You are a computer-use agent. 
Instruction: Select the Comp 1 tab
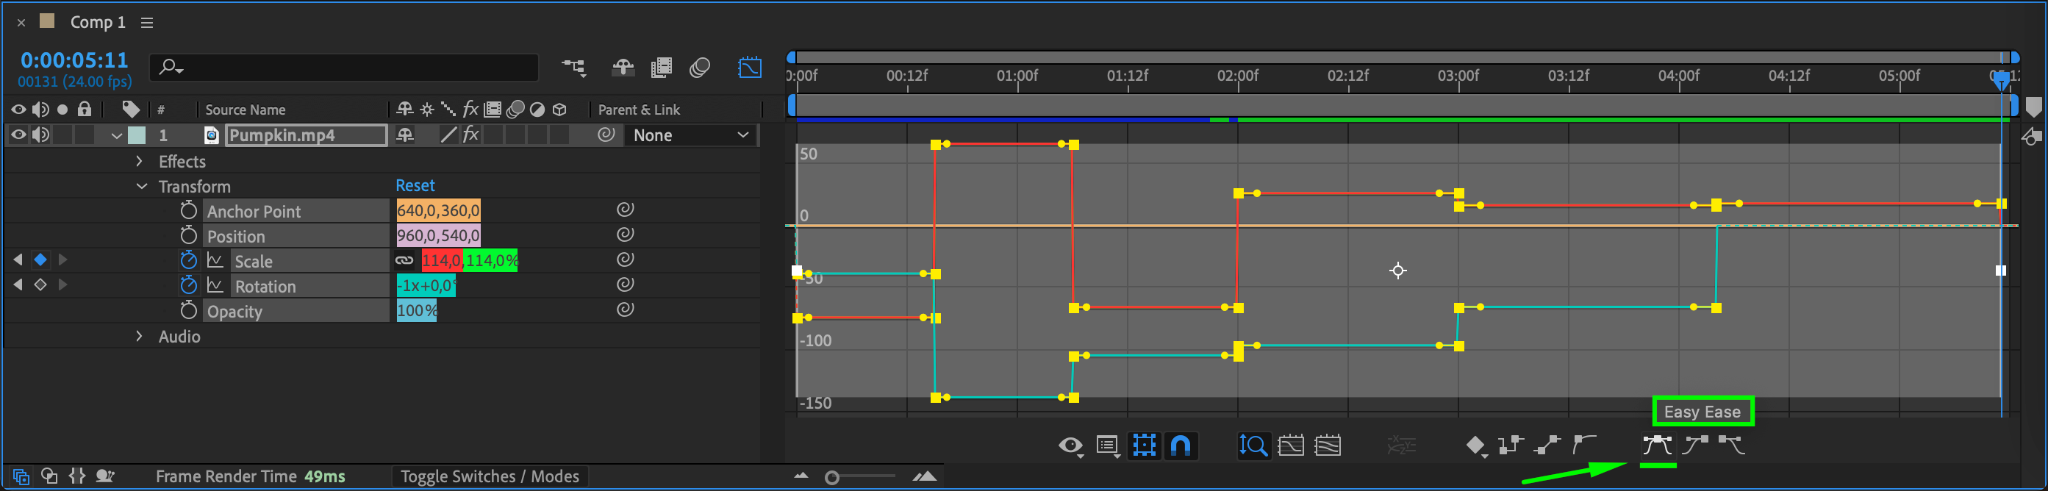click(x=98, y=22)
